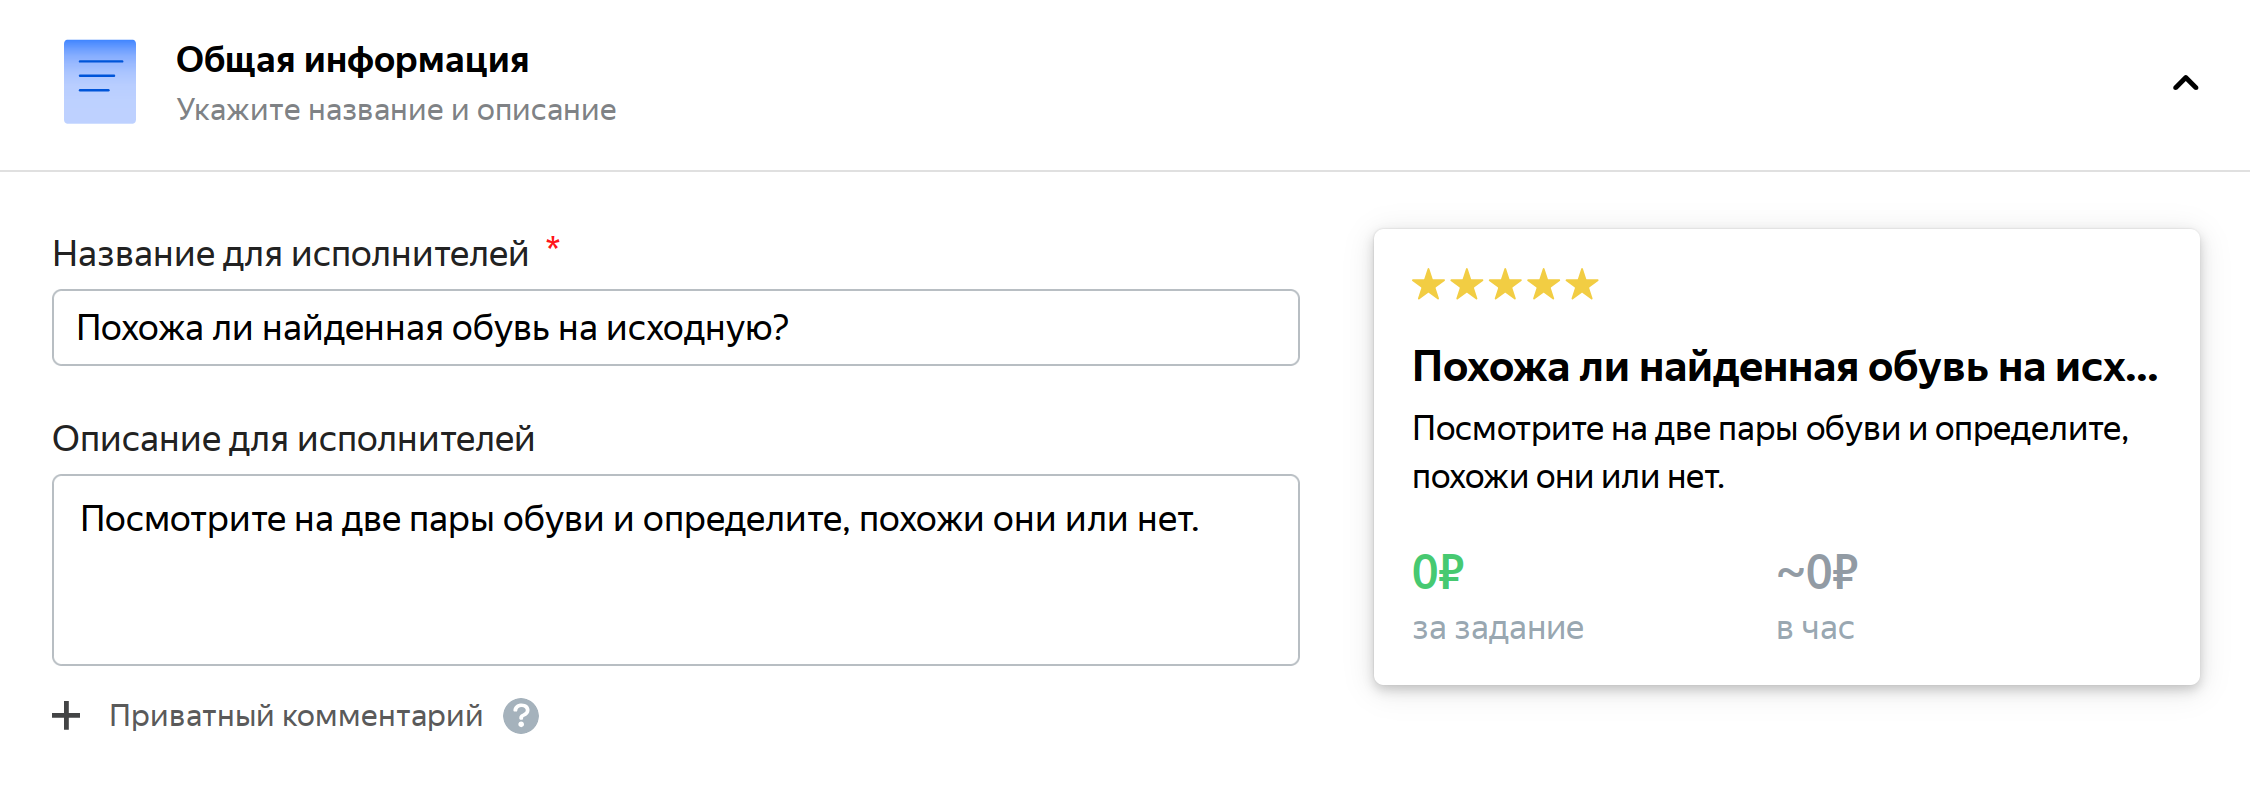Click the Описание для исполнителей label
Image resolution: width=2250 pixels, height=810 pixels.
click(293, 439)
